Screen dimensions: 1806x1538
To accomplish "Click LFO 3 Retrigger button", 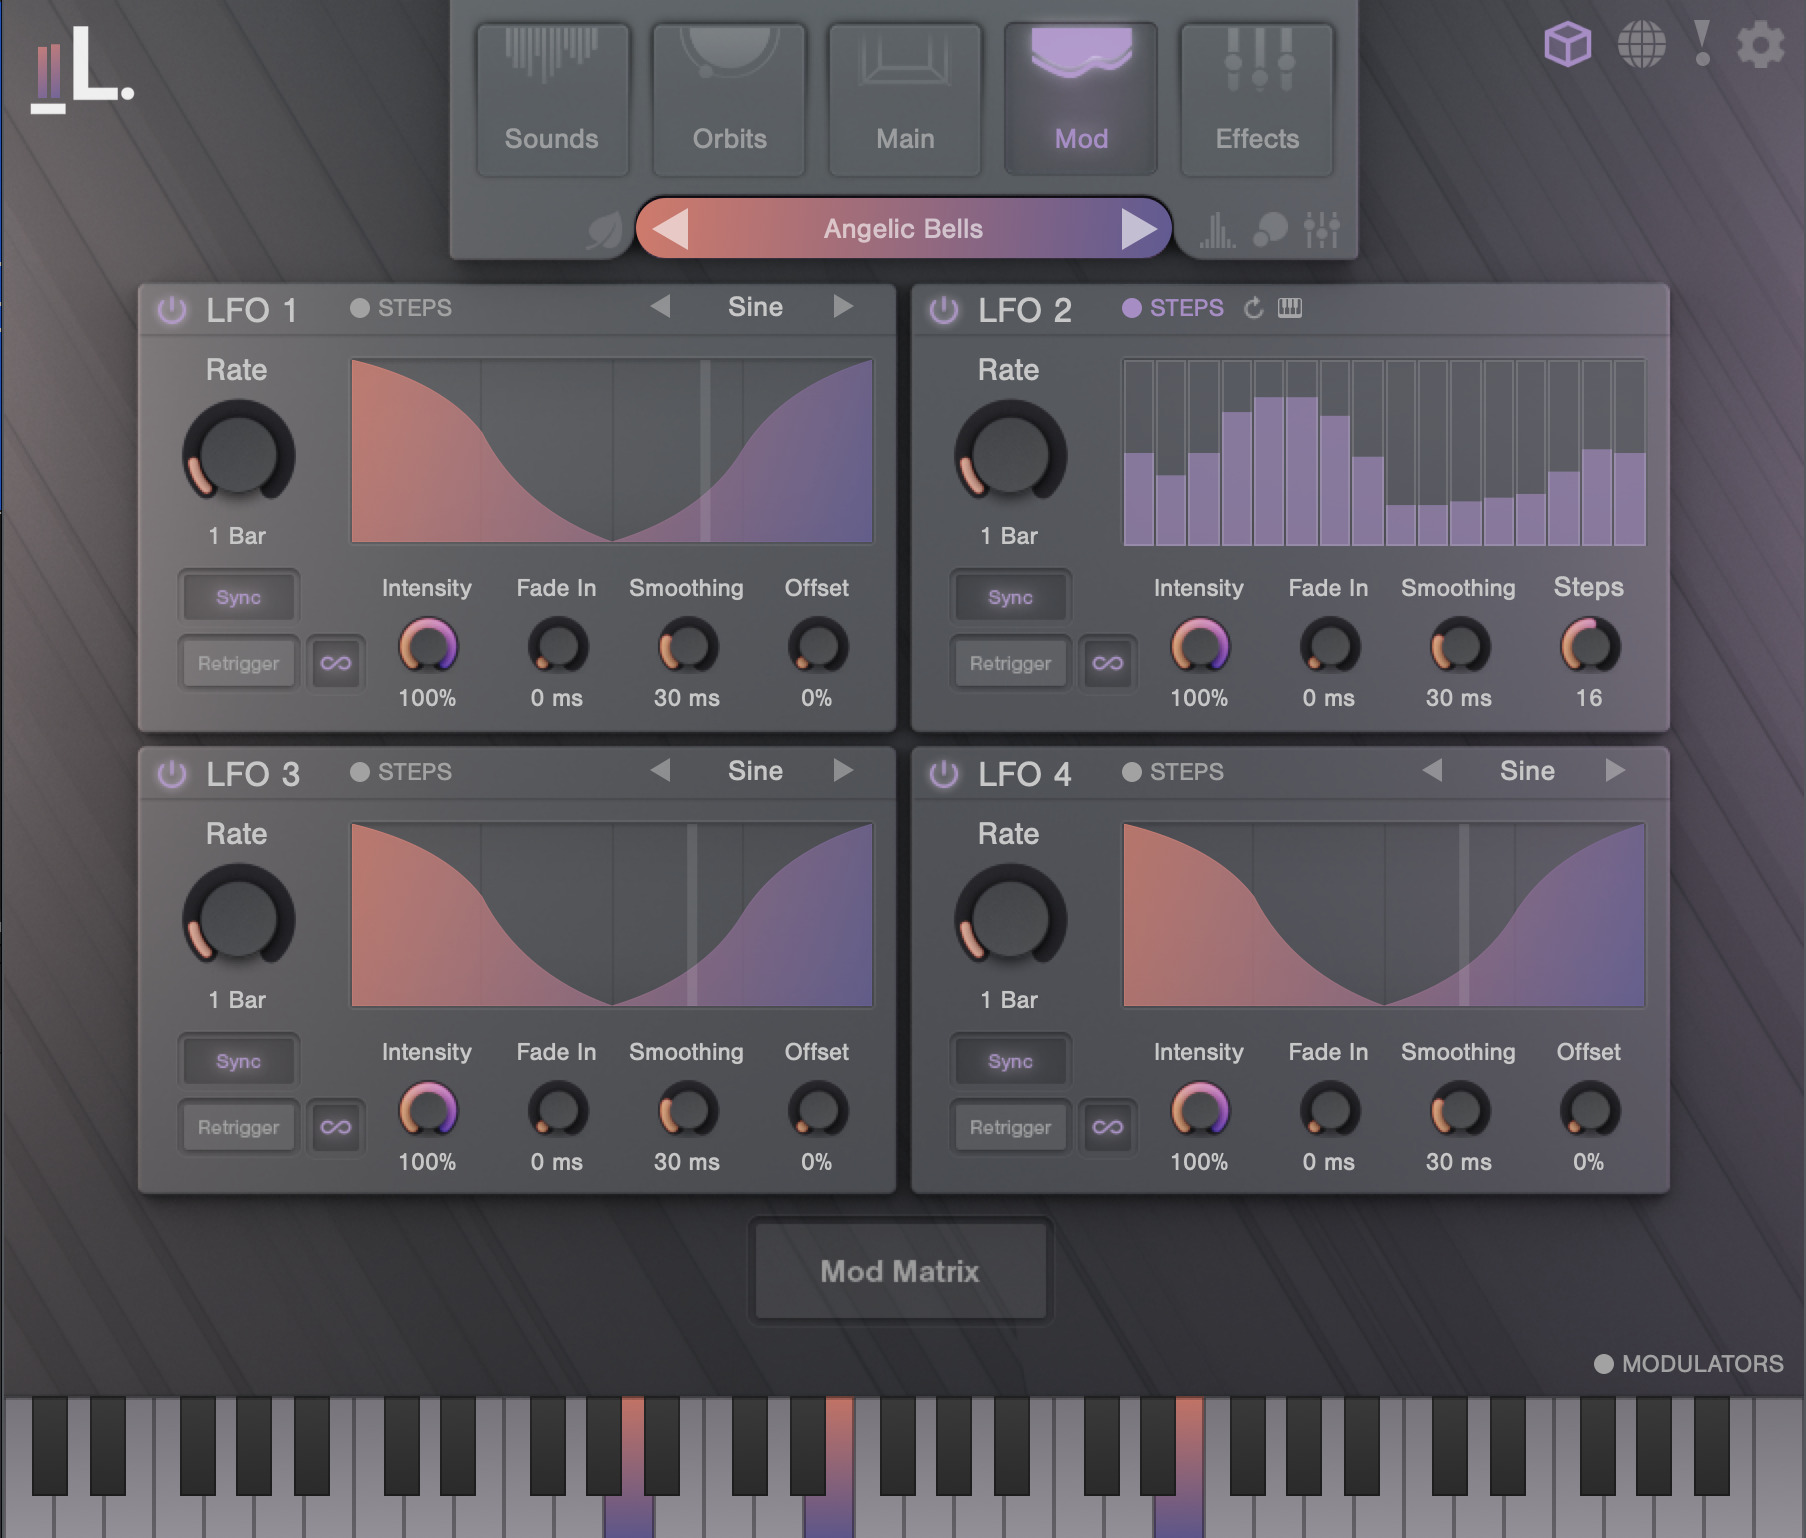I will click(238, 1127).
